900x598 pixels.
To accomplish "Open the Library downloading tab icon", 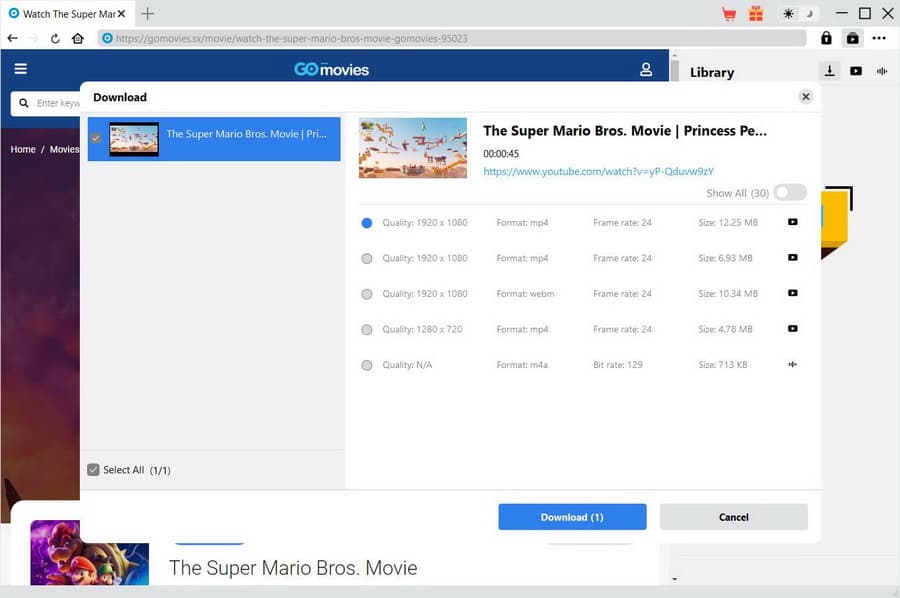I will point(829,71).
